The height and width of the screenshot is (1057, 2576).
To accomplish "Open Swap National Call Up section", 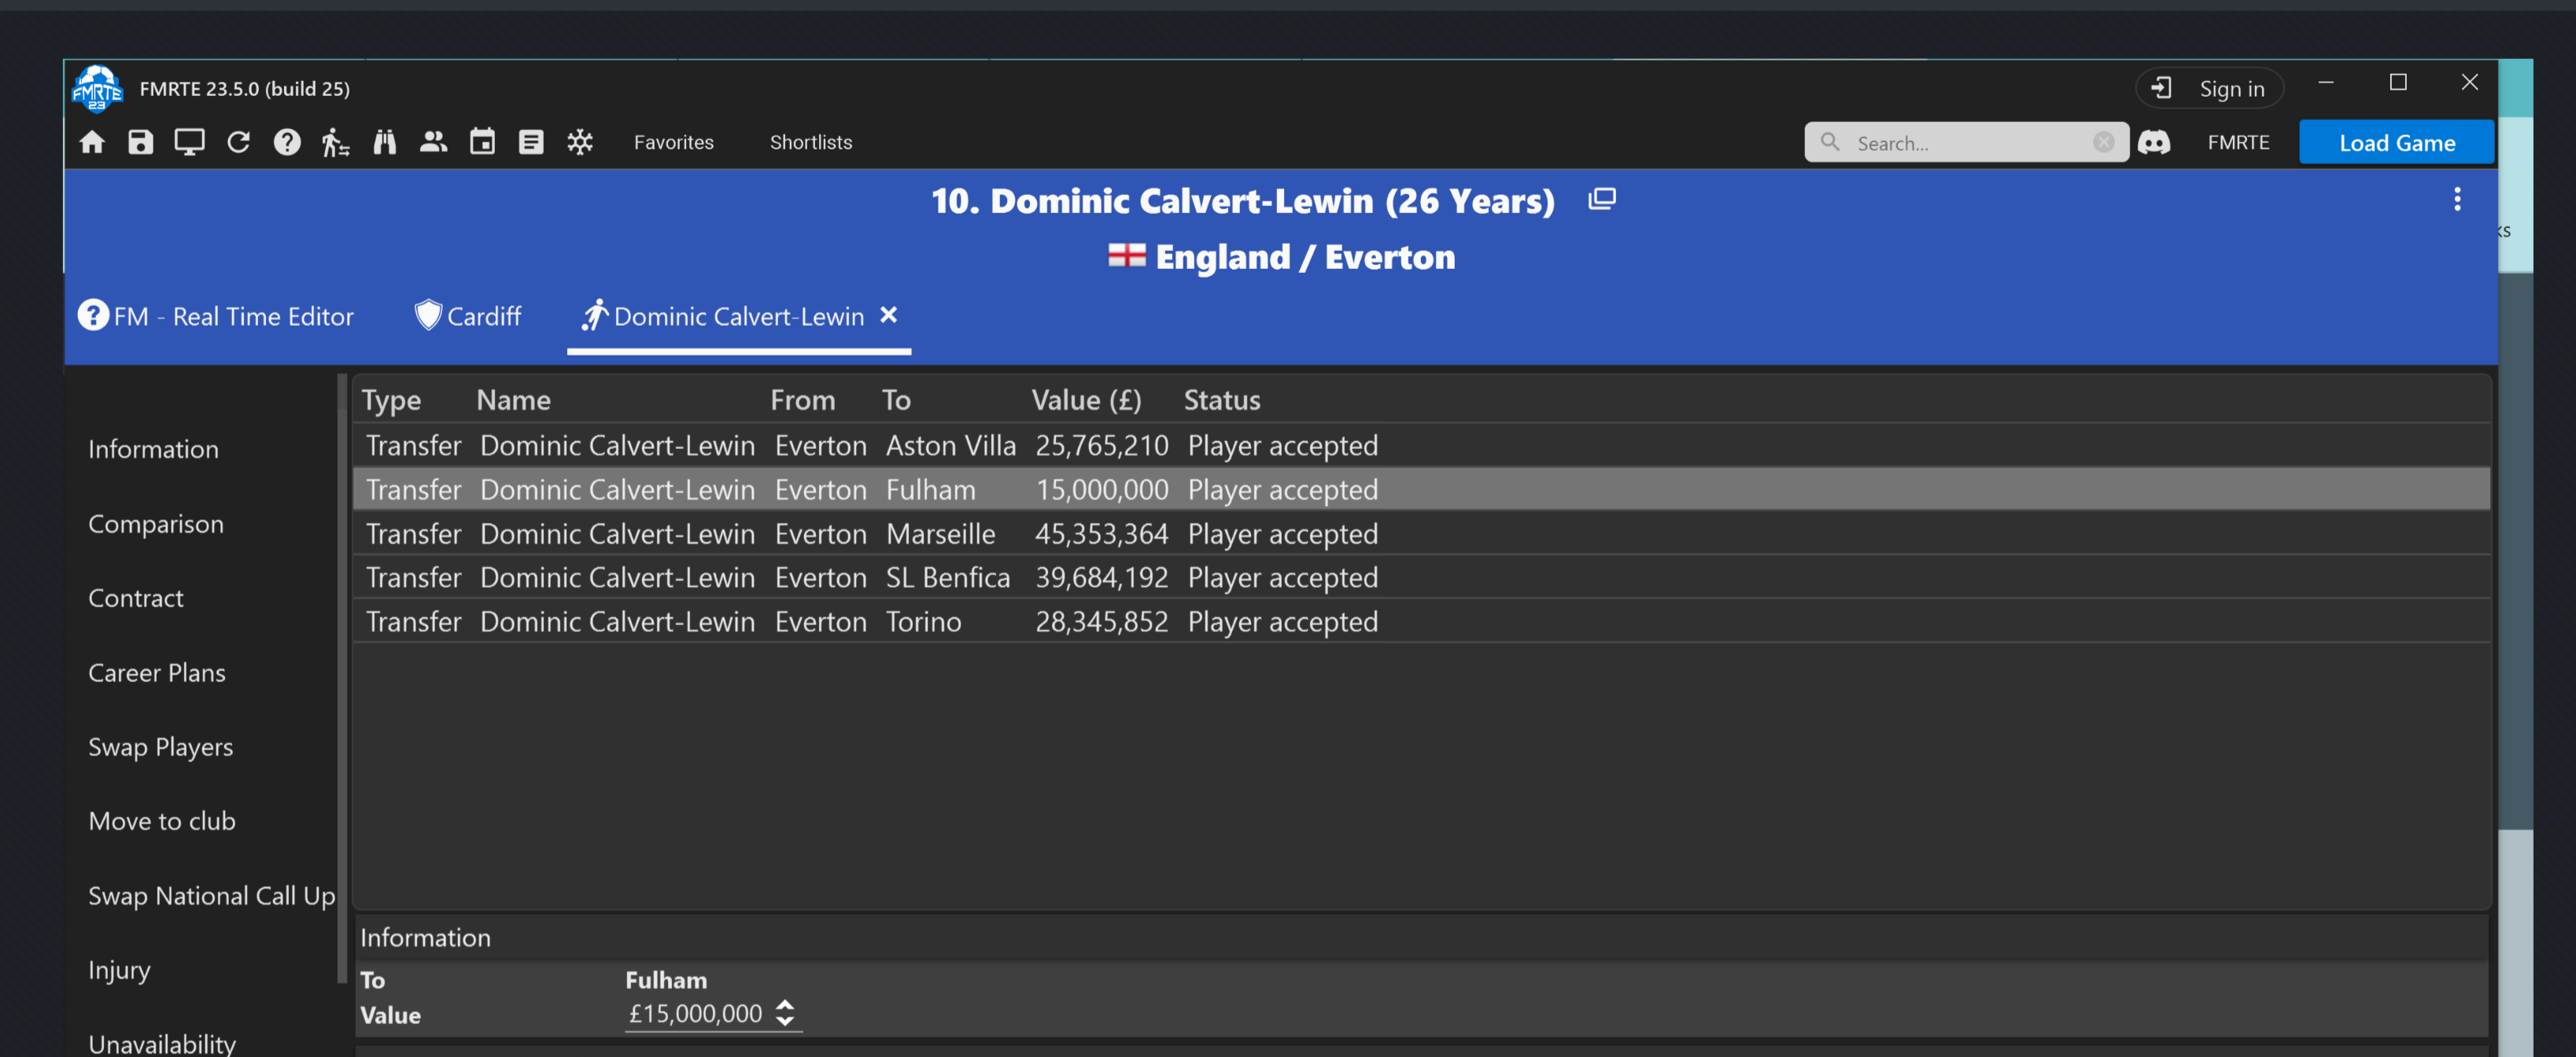I will point(212,896).
